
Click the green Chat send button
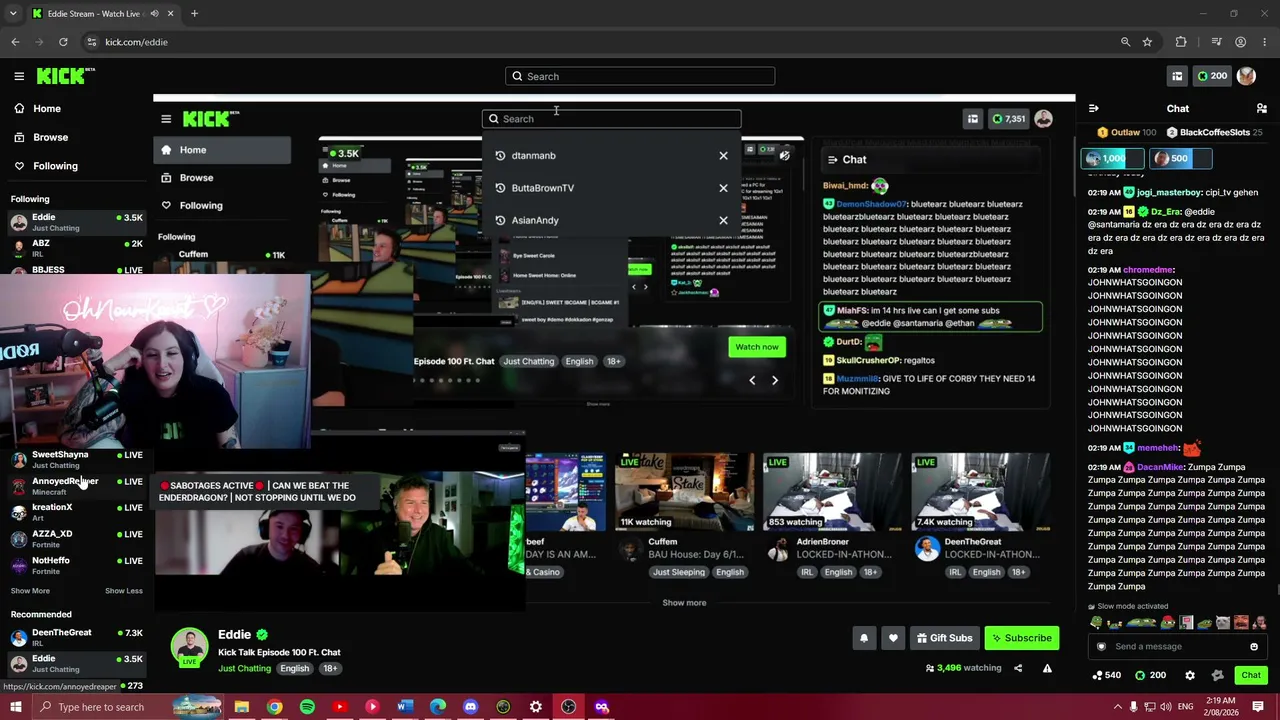(x=1251, y=675)
